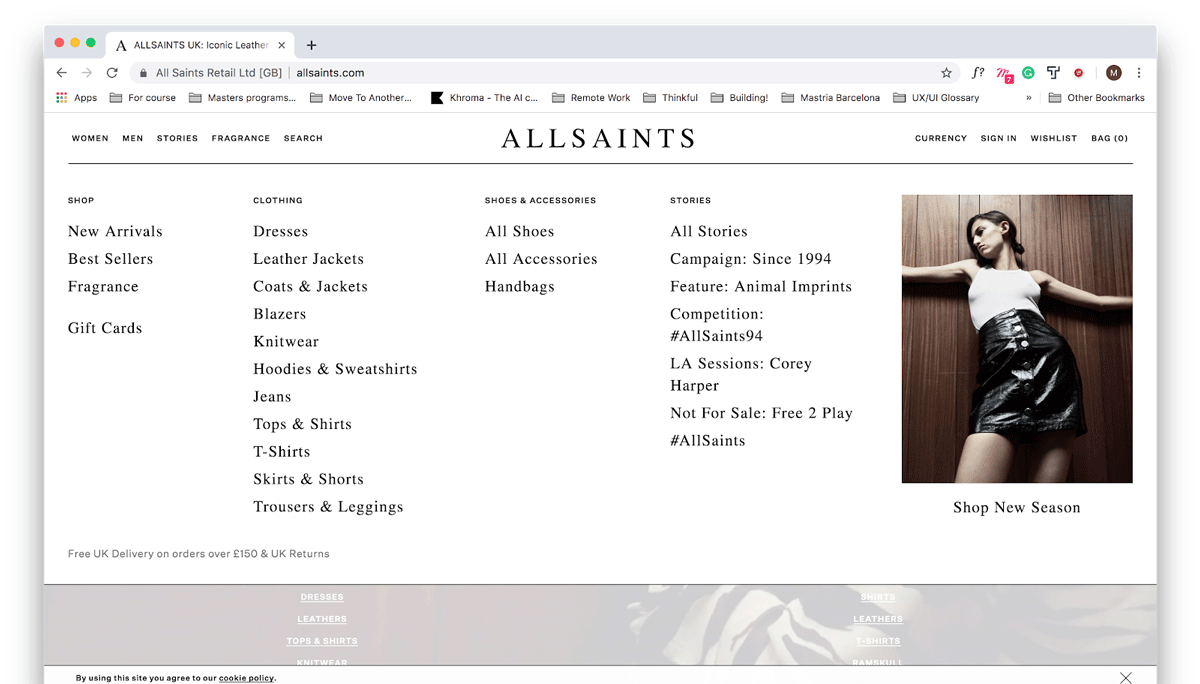Dismiss the cookie policy banner

click(x=1126, y=678)
